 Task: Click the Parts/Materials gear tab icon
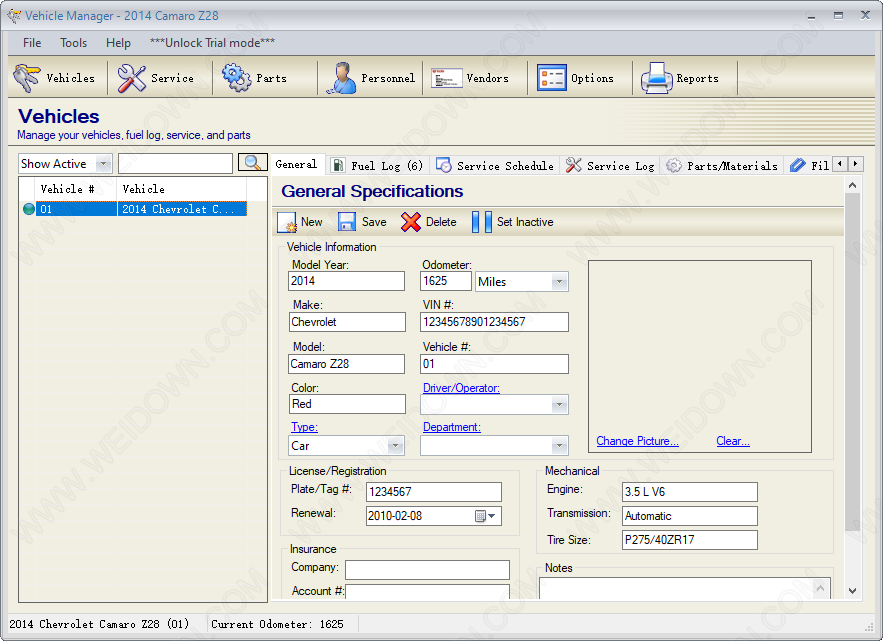click(x=674, y=165)
